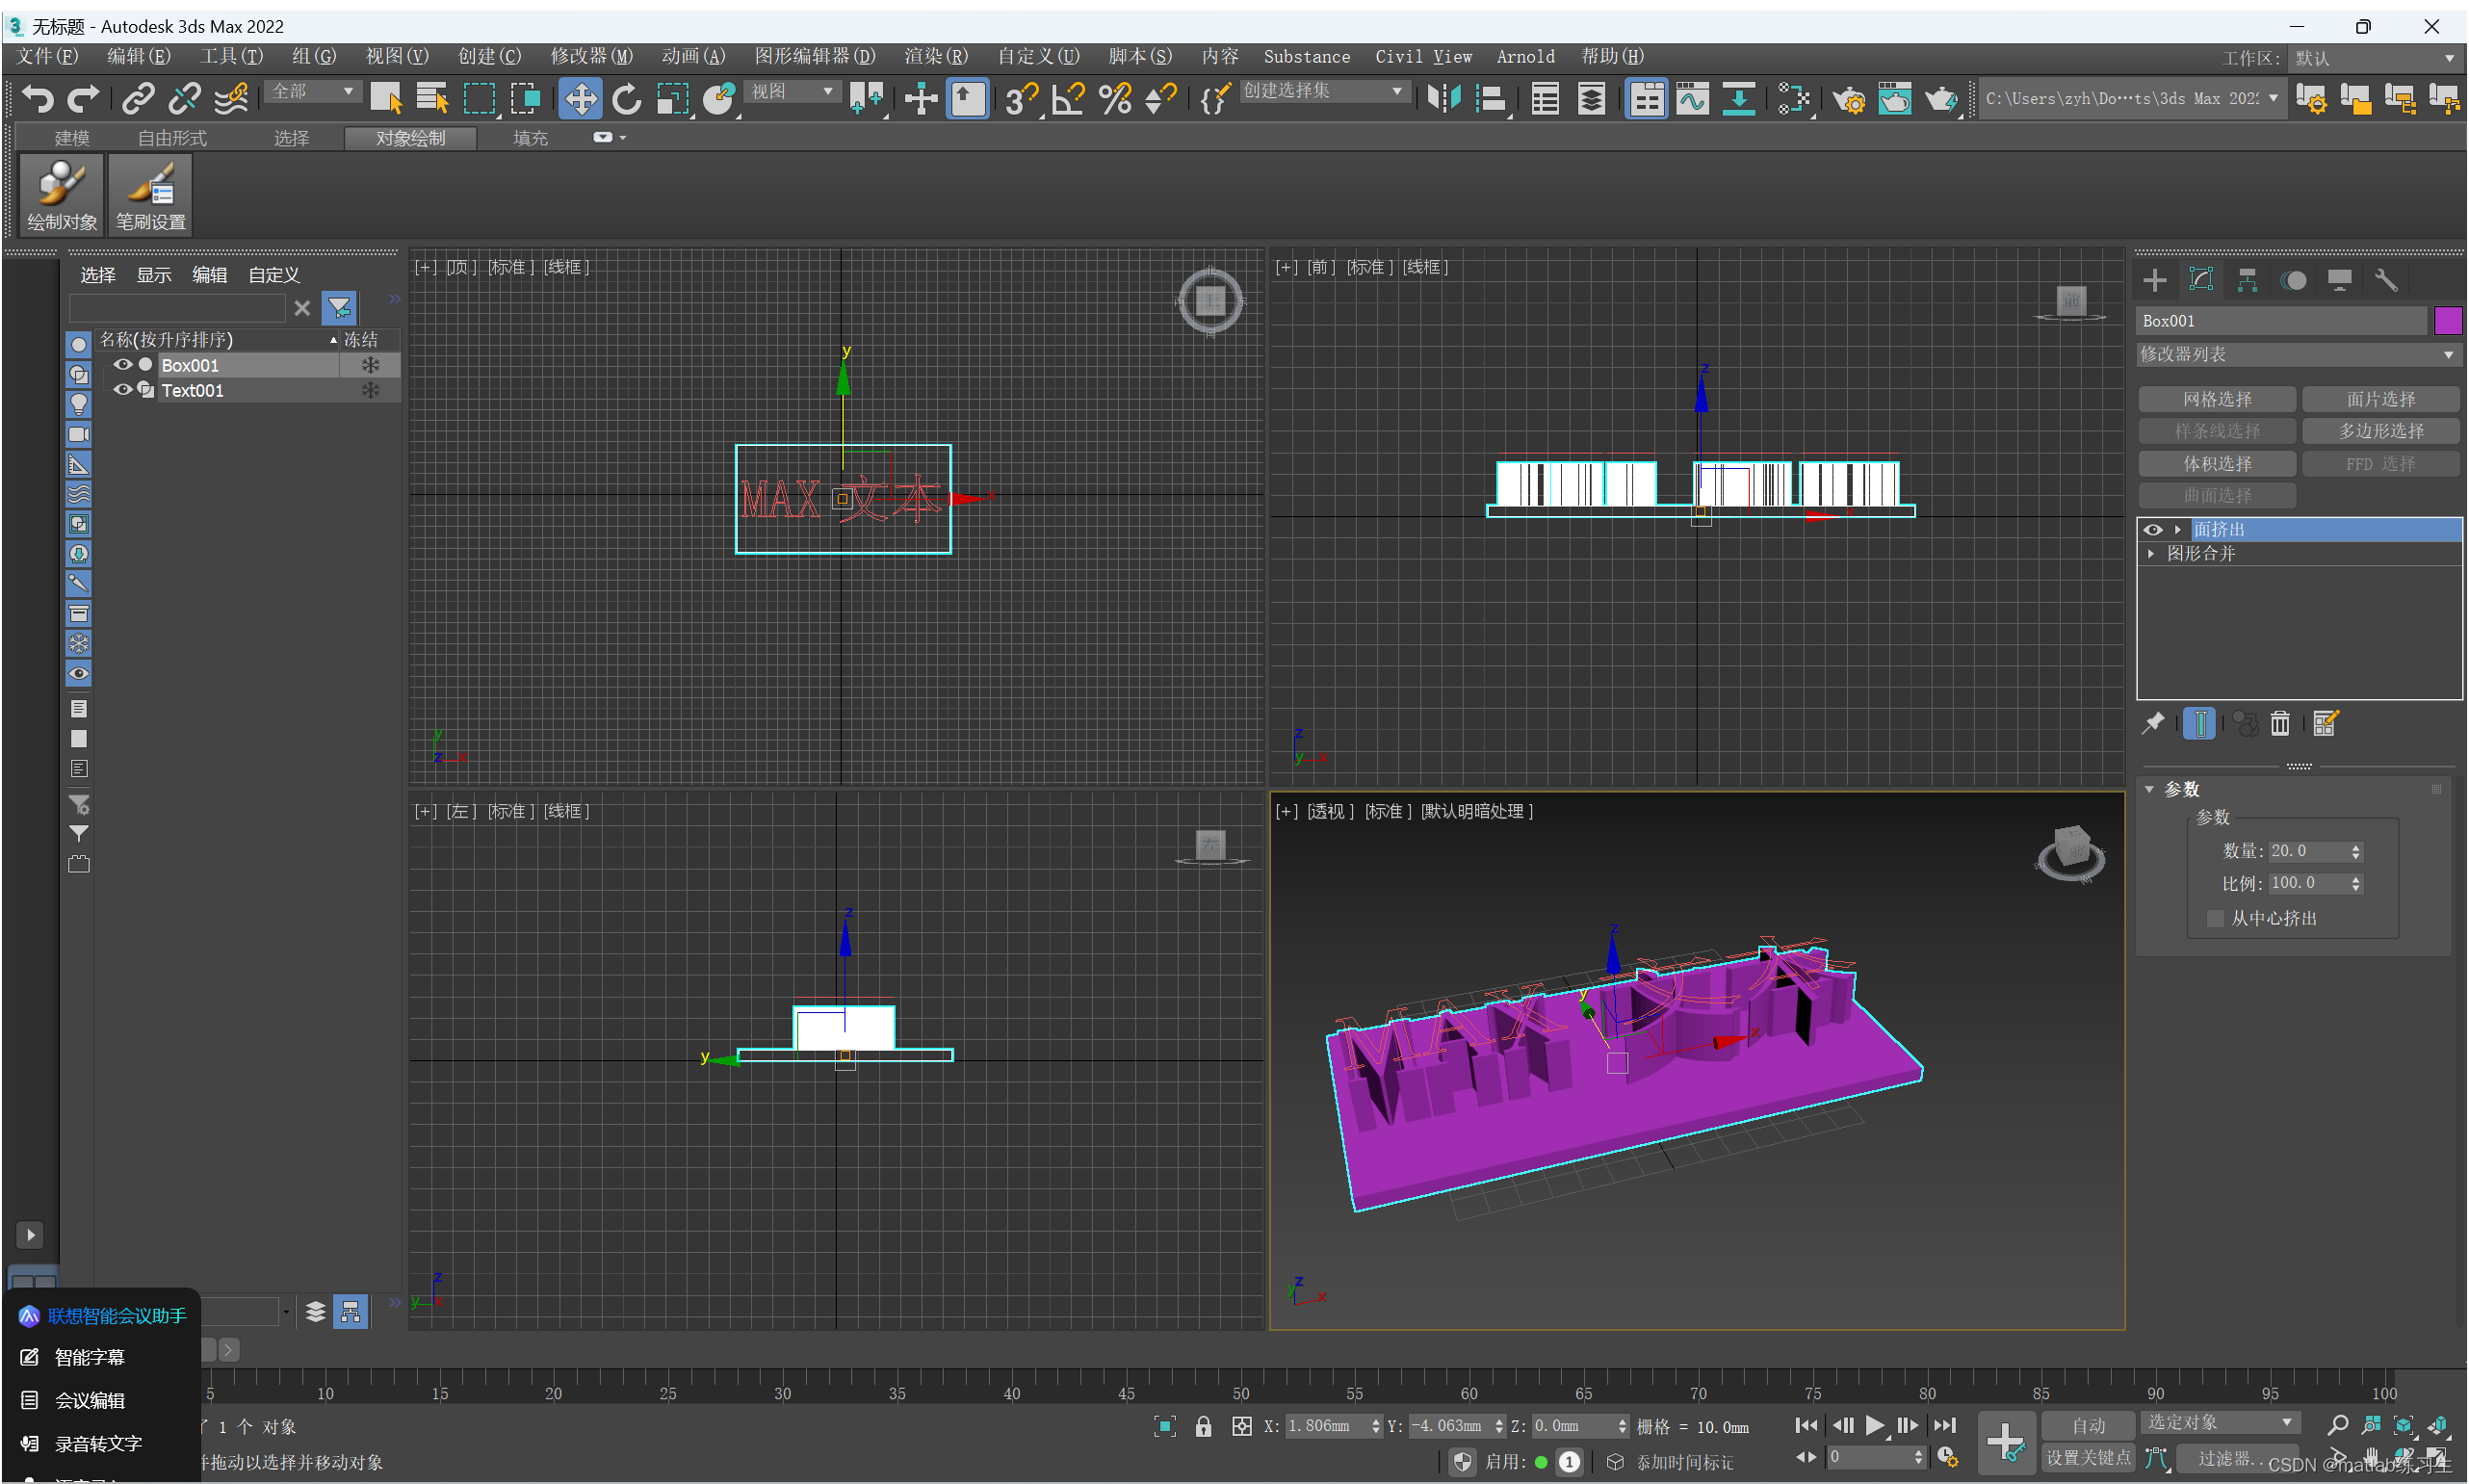The image size is (2469, 1484).
Task: Open the 渲染(R) menu
Action: click(935, 56)
